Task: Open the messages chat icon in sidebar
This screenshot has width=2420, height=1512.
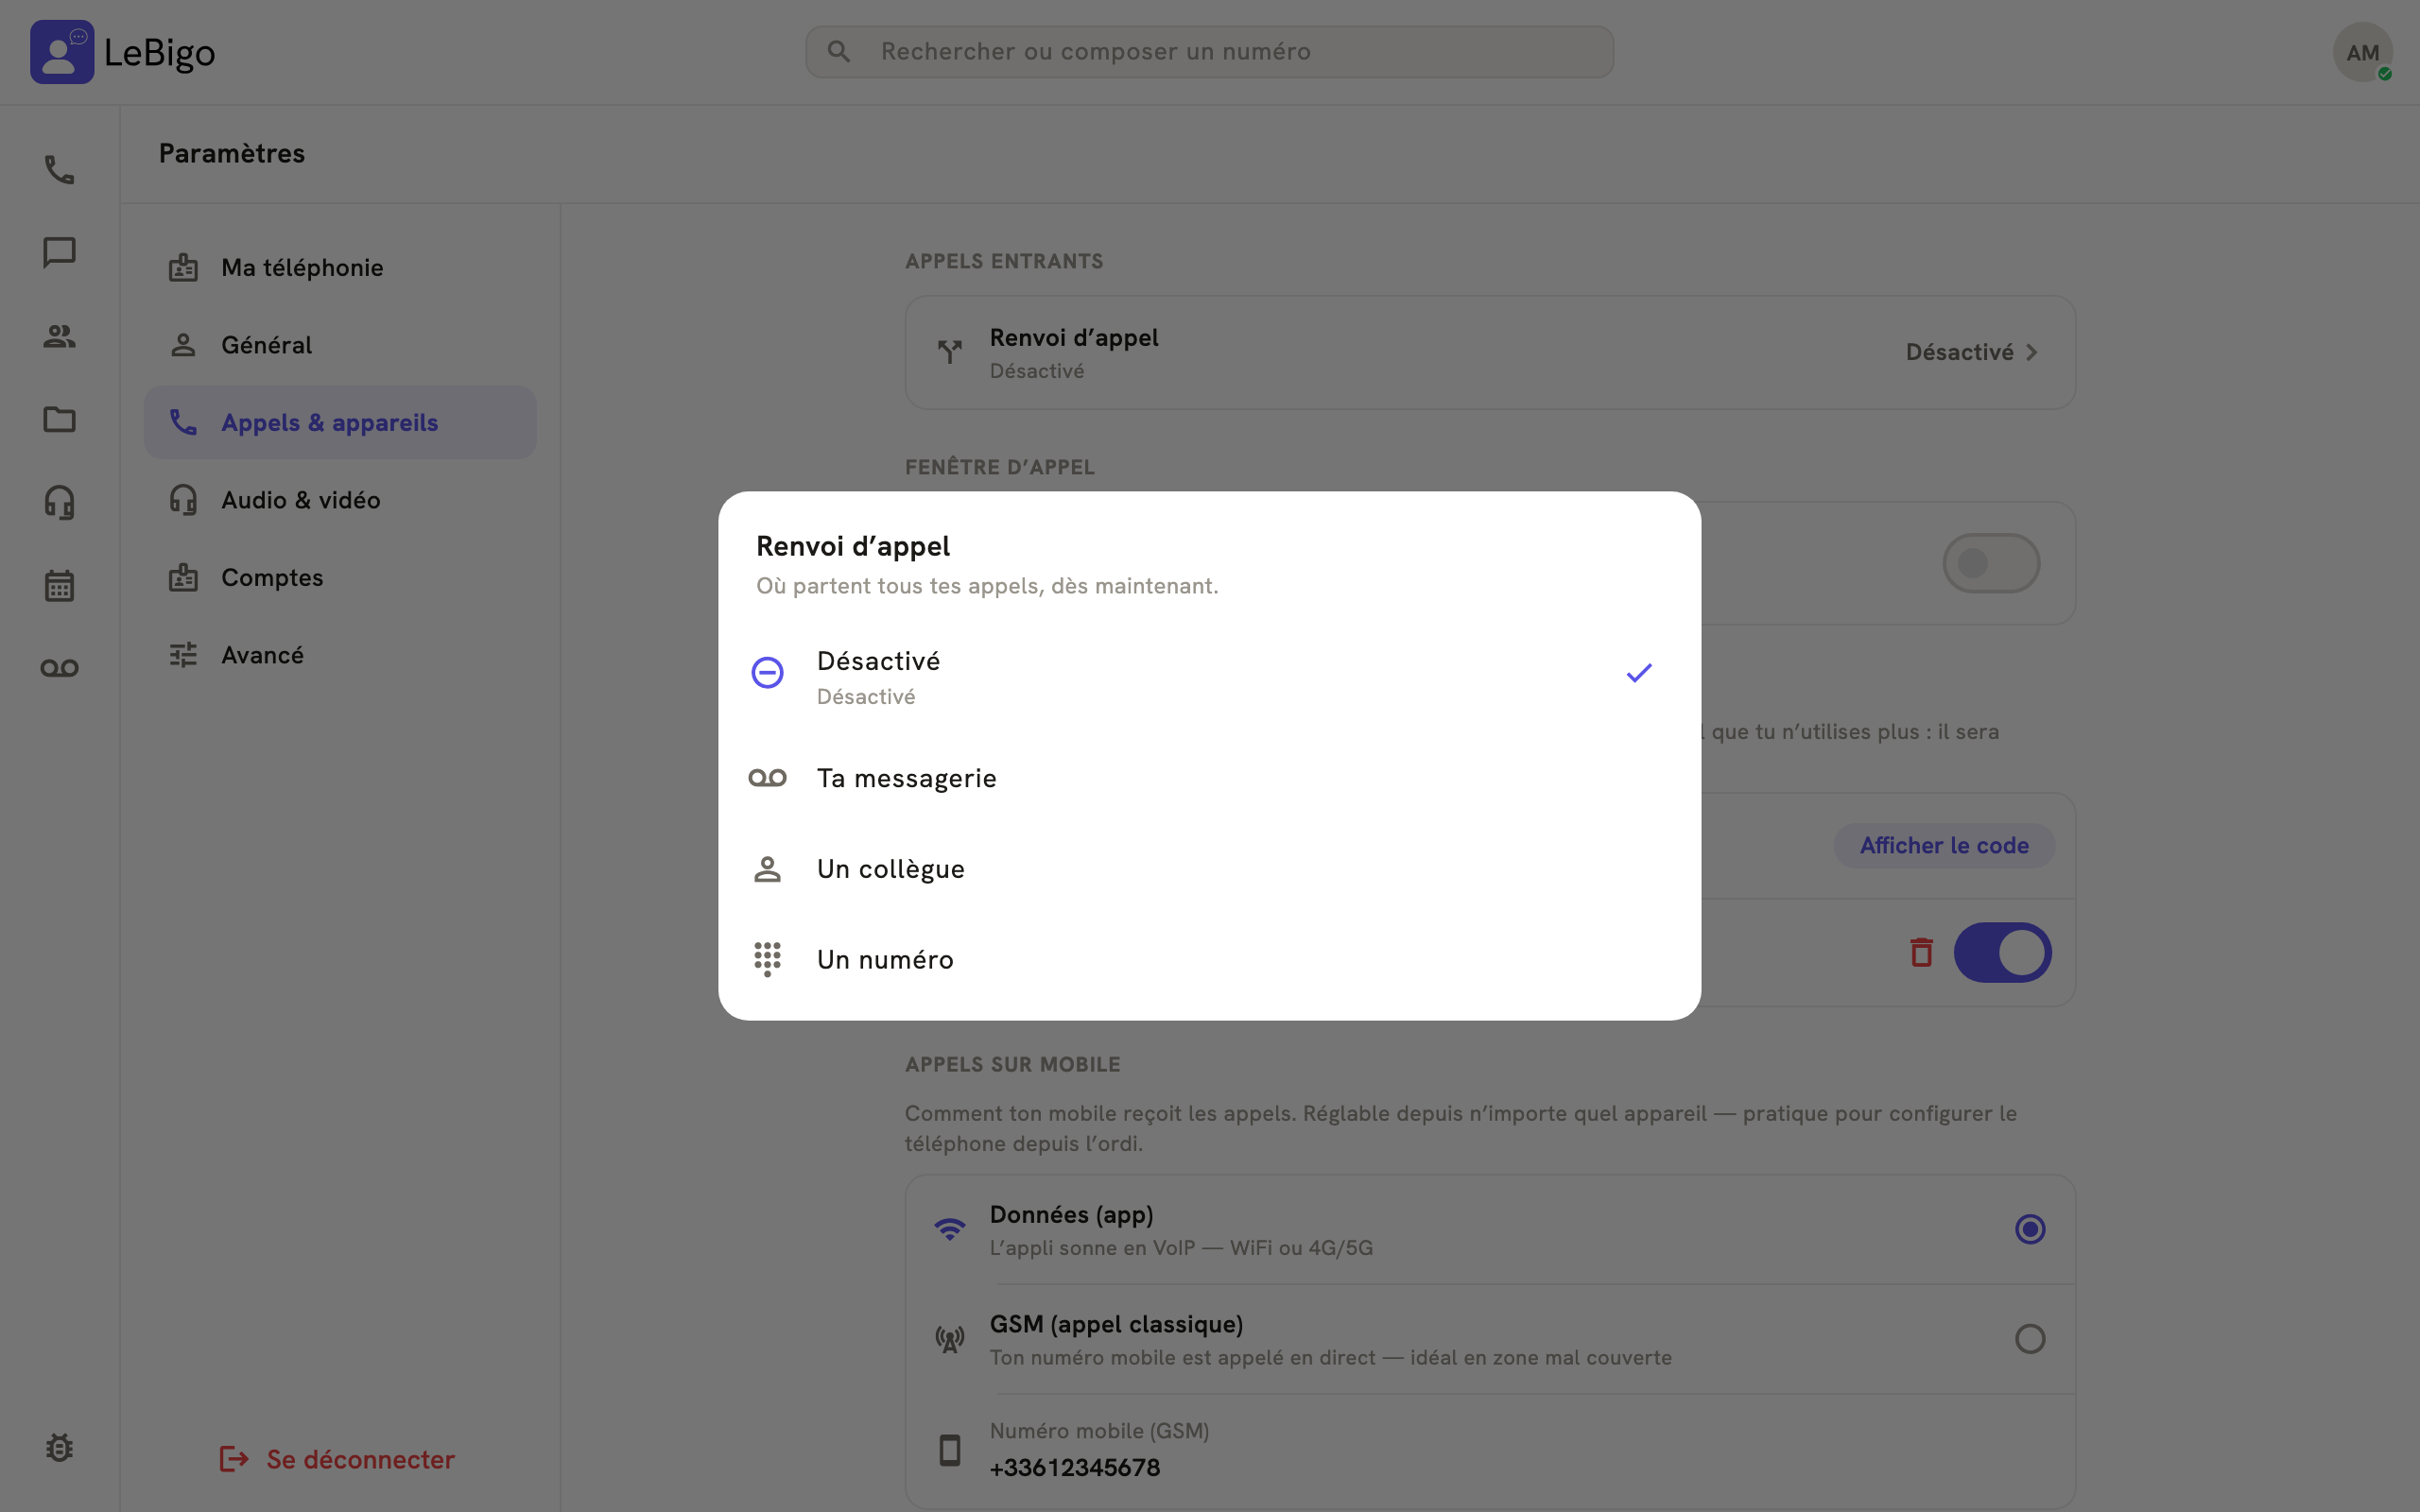Action: [59, 252]
